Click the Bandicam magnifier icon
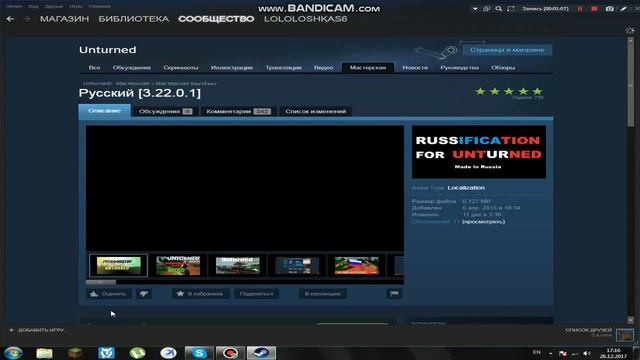The image size is (640, 360). click(498, 9)
